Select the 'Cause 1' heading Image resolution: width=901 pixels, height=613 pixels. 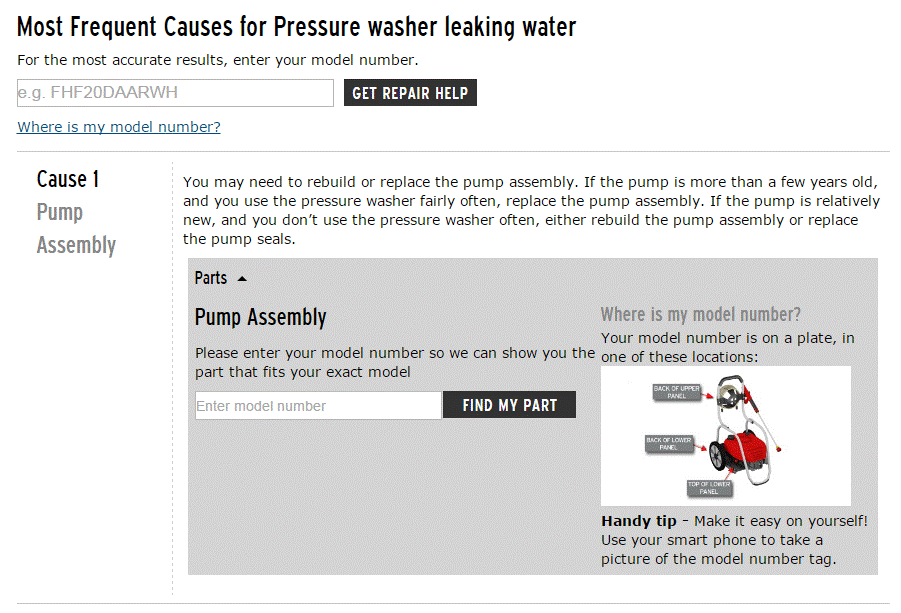click(68, 179)
